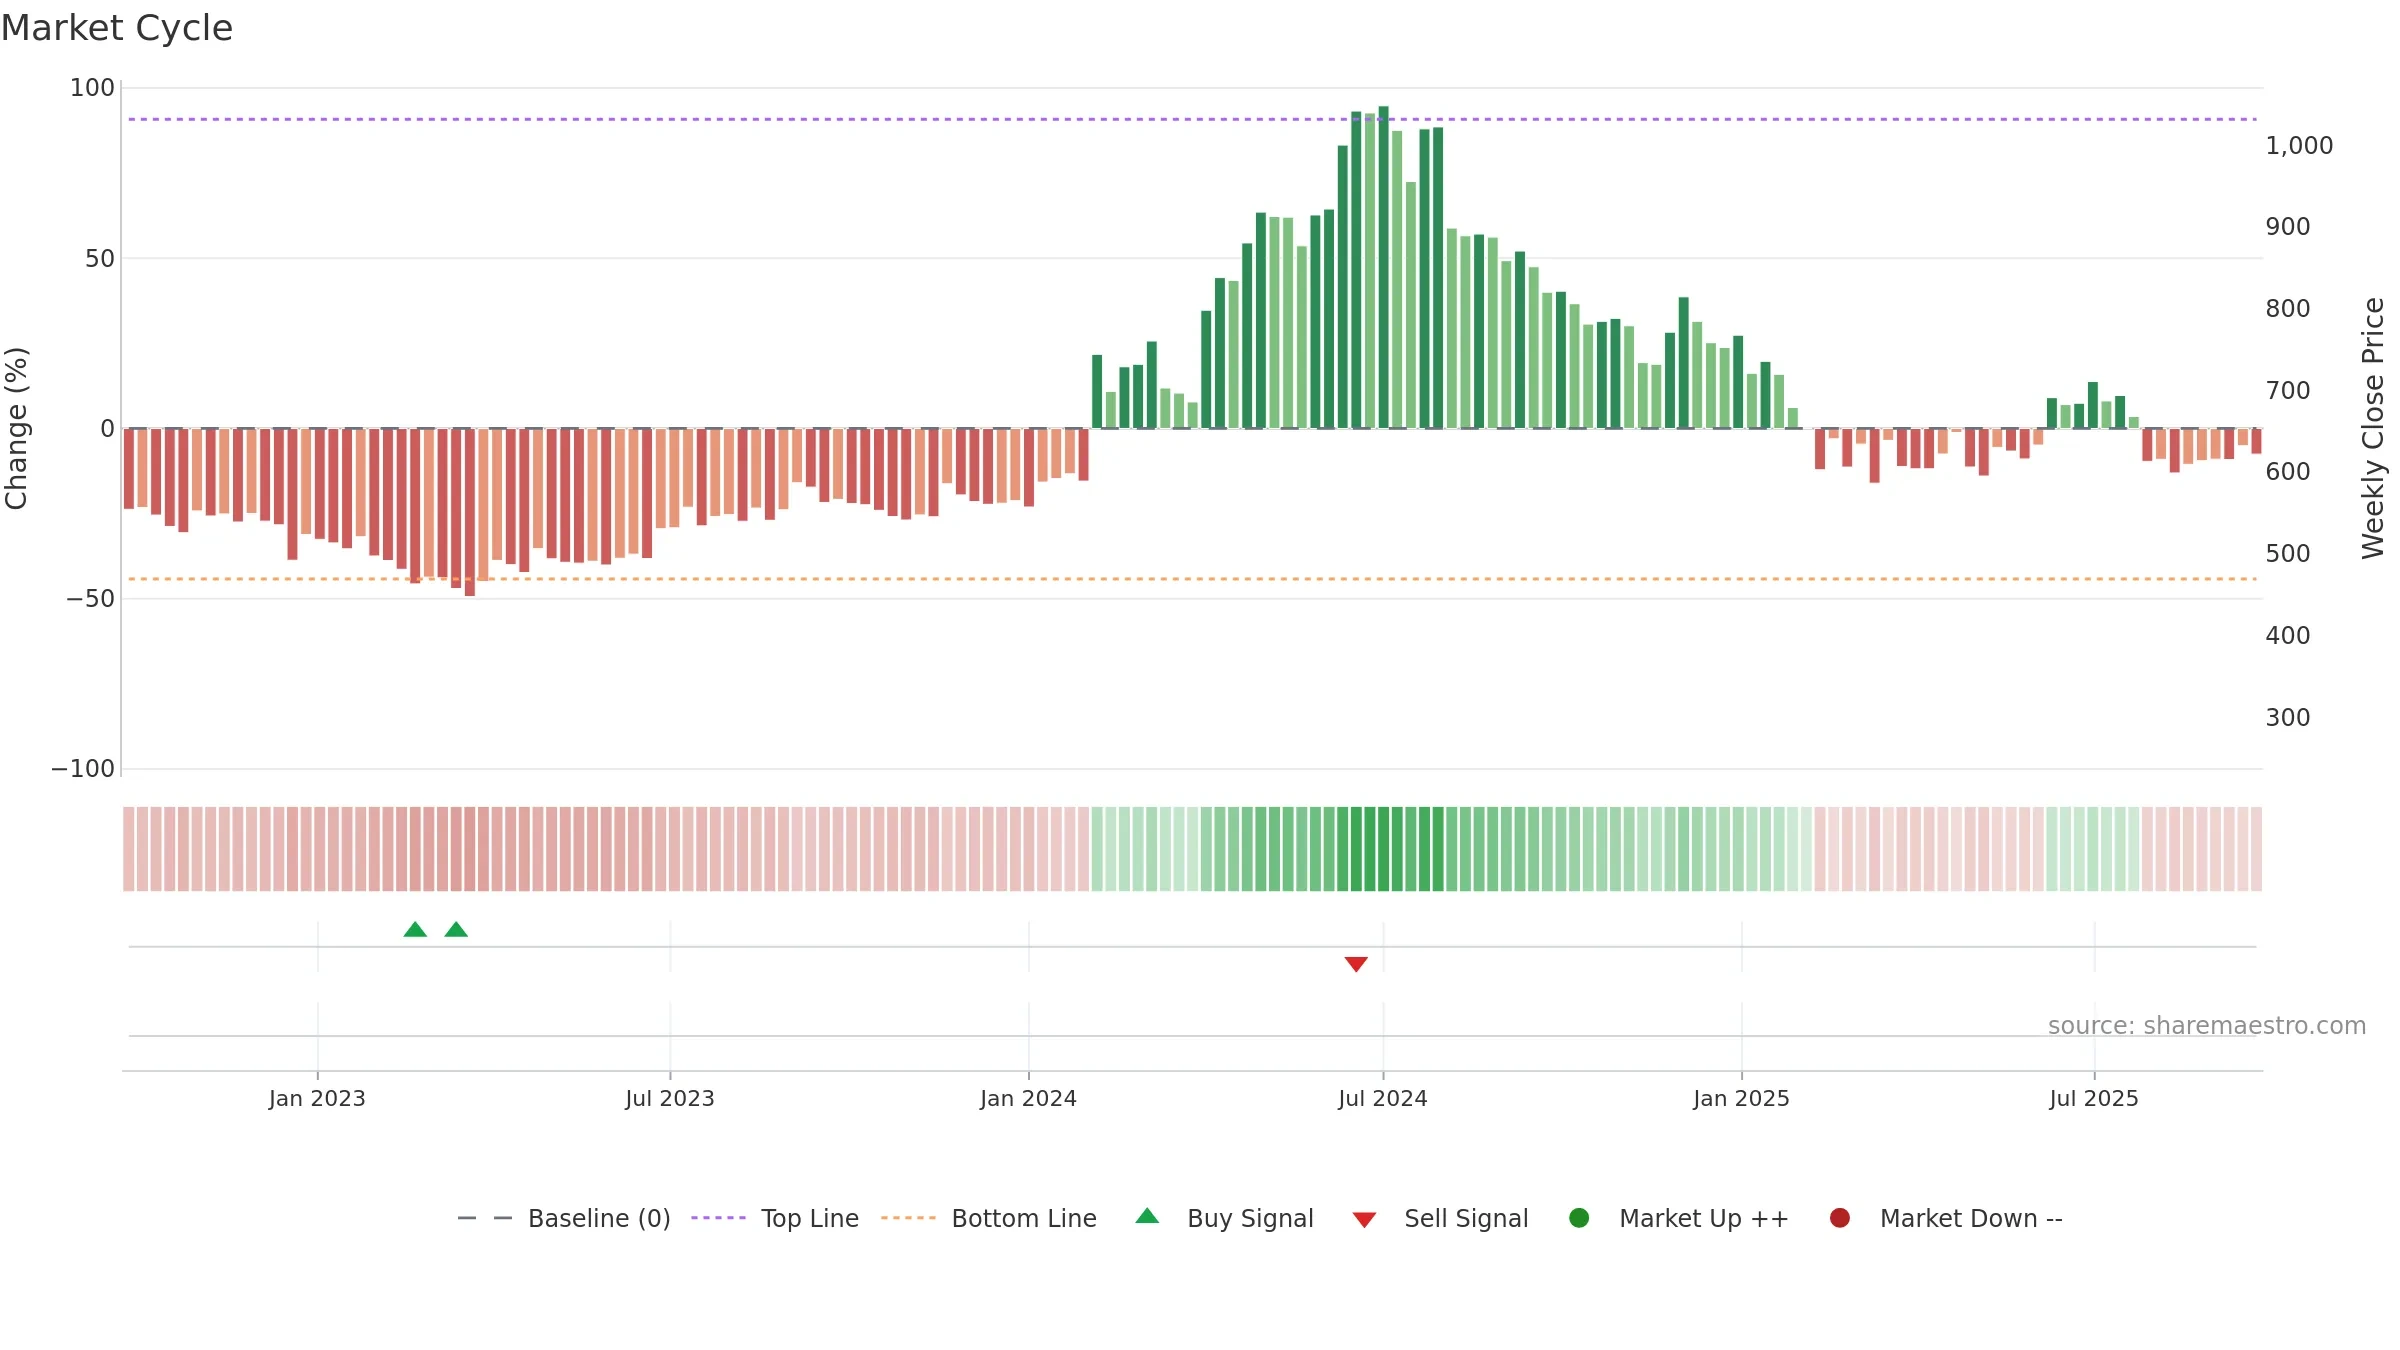Click the 1,000 tick on right axis
Screen dimensions: 2400x1350
(x=2299, y=146)
